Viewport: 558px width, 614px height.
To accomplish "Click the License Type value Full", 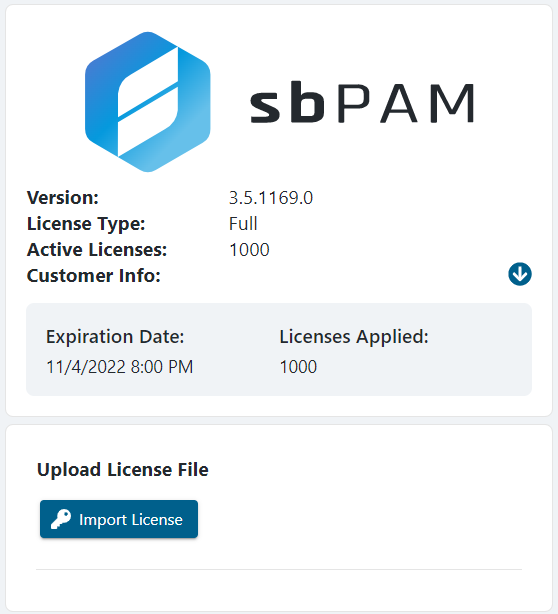I will click(x=243, y=224).
